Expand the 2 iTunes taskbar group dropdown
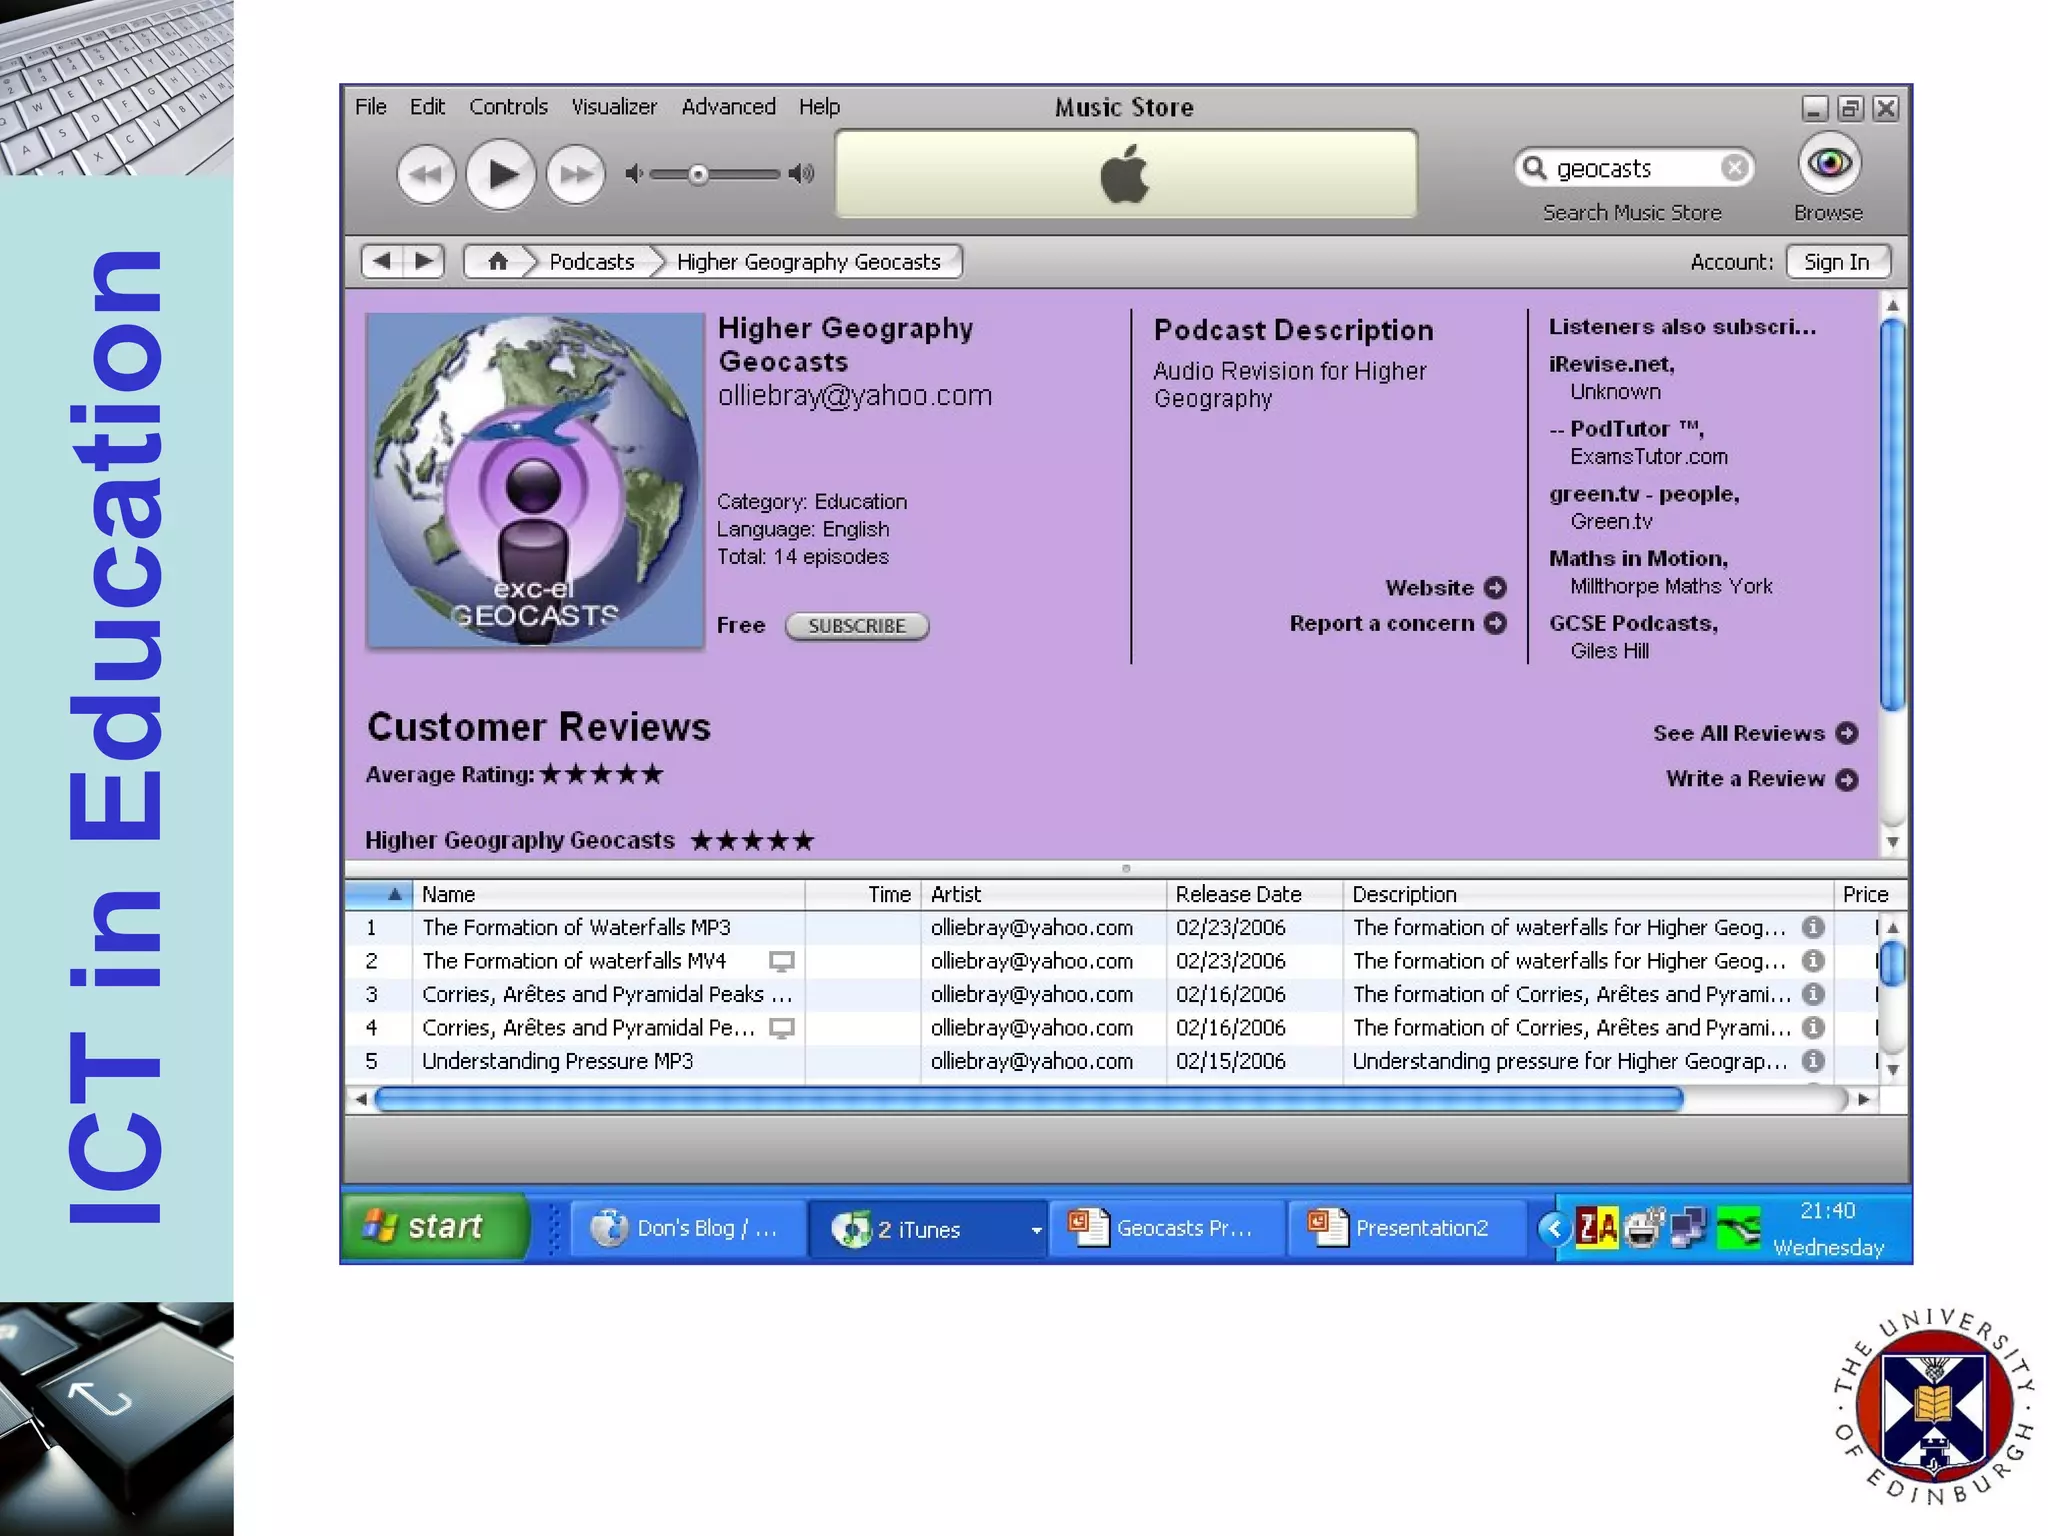Viewport: 2048px width, 1536px height. pyautogui.click(x=1035, y=1230)
